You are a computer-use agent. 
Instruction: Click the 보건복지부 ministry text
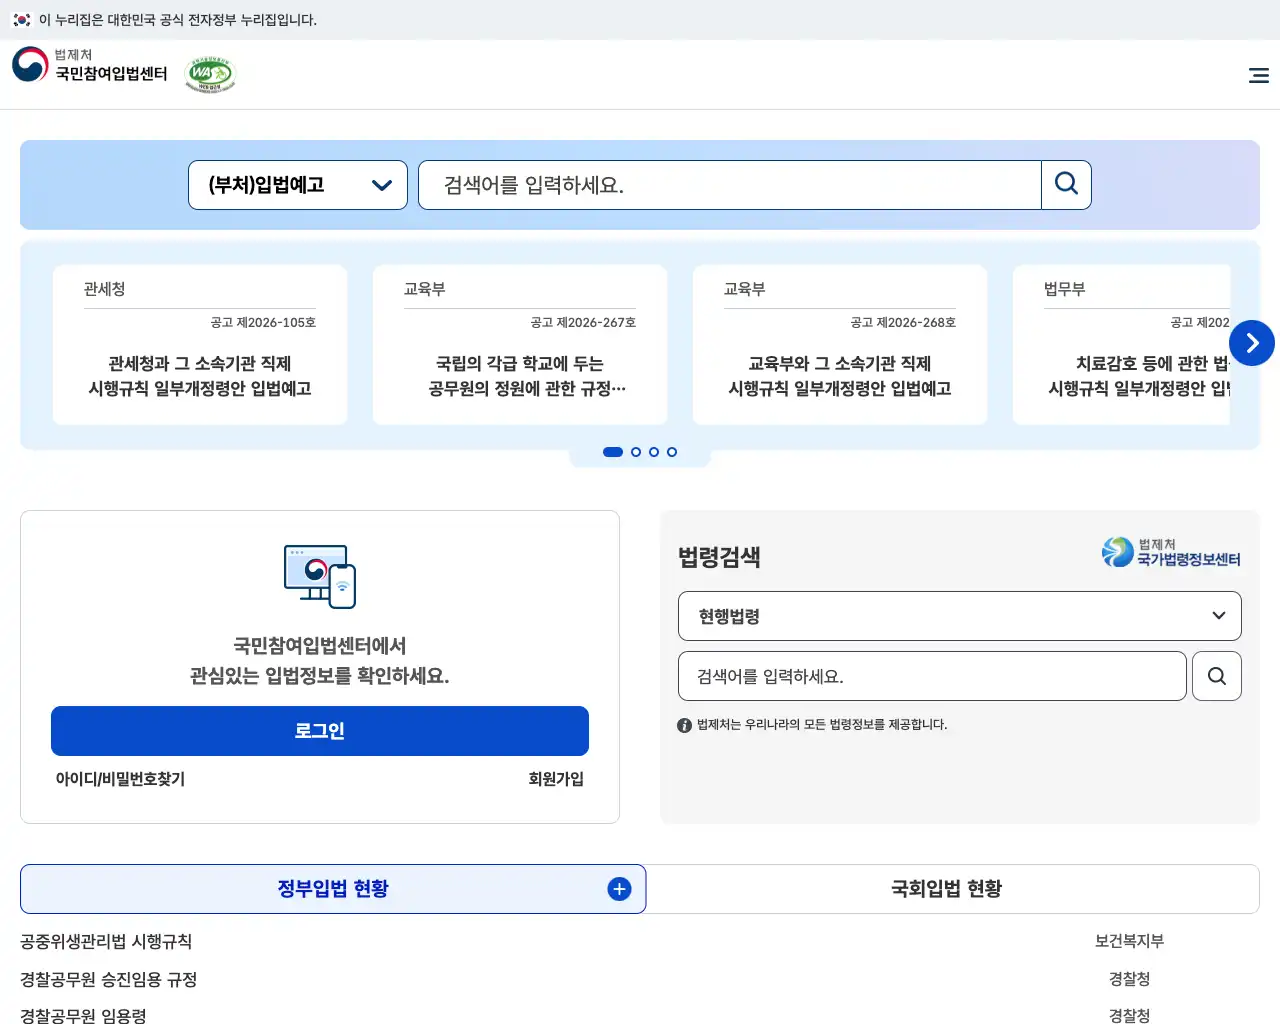pyautogui.click(x=1129, y=941)
